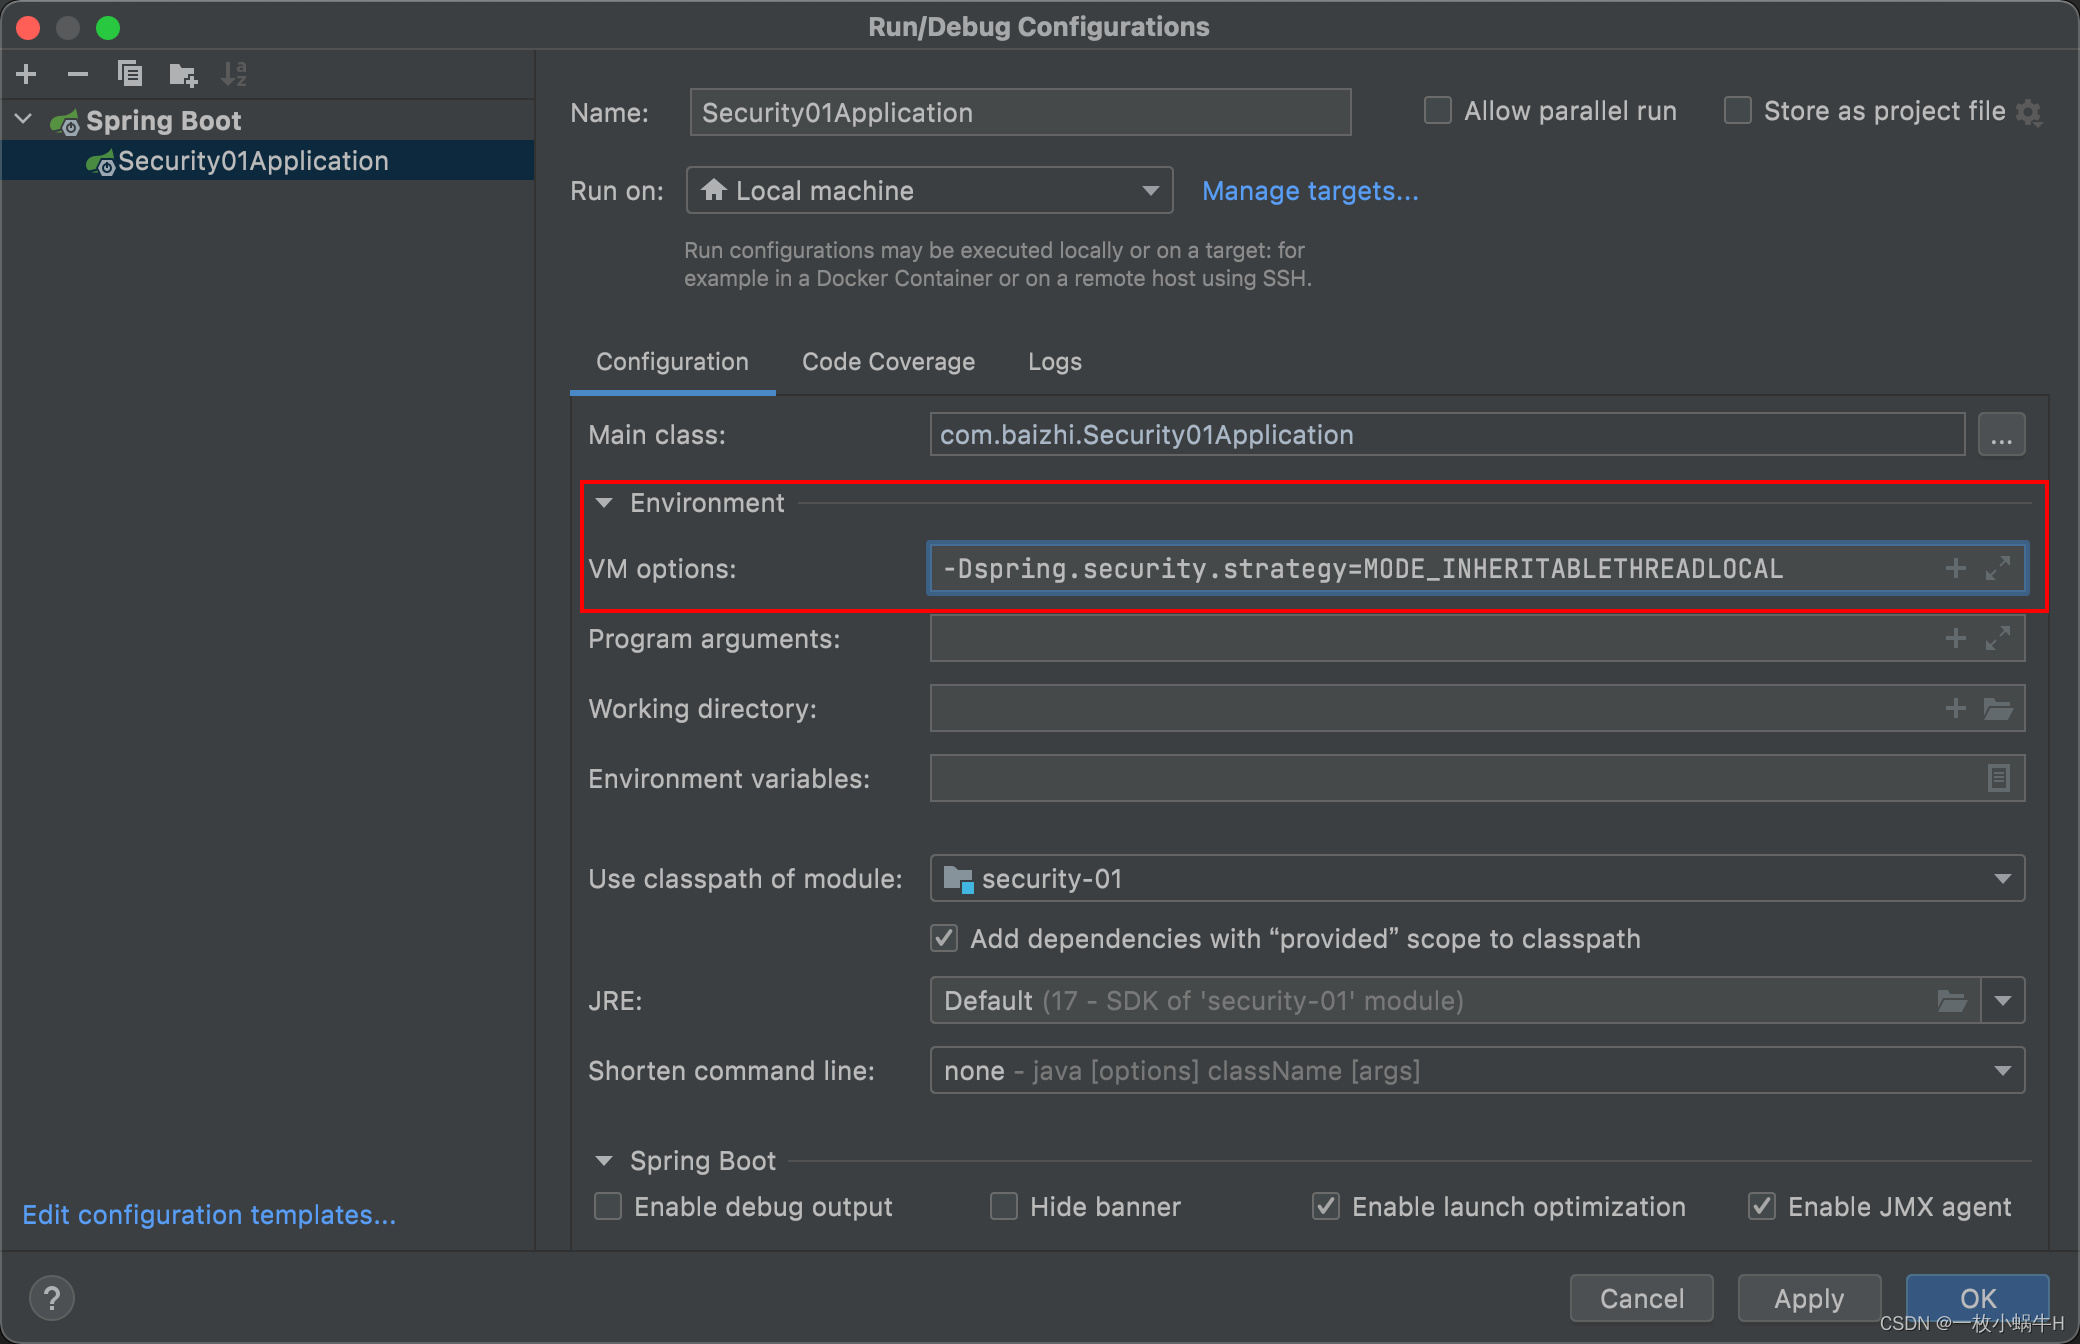The width and height of the screenshot is (2080, 1344).
Task: Click Manage targets link
Action: point(1307,191)
